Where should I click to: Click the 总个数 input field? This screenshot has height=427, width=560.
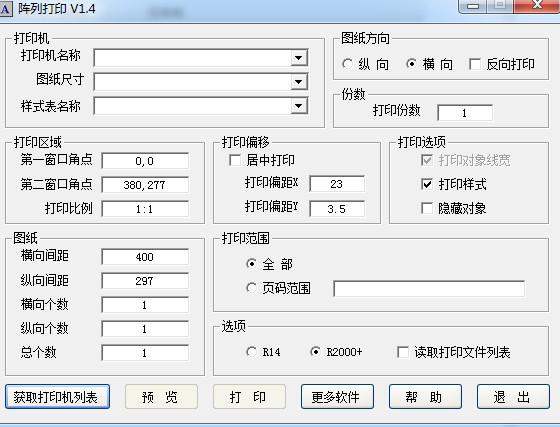(x=145, y=353)
